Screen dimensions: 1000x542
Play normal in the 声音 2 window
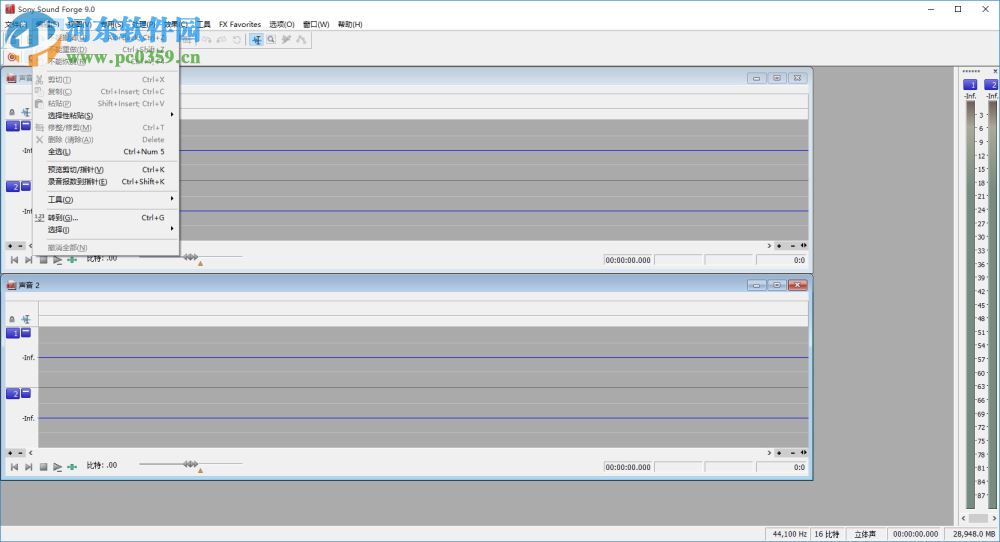tap(57, 467)
